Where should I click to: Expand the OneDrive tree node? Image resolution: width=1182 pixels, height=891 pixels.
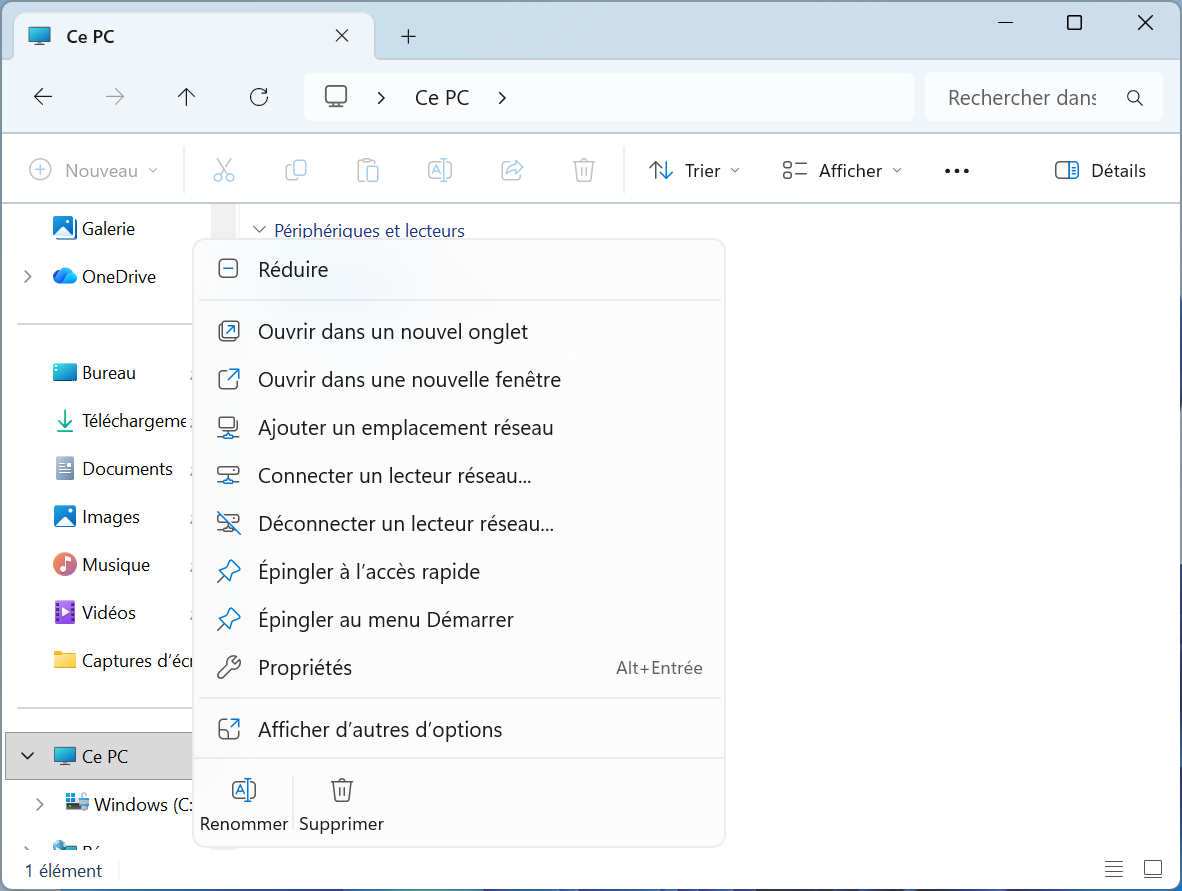click(x=28, y=277)
